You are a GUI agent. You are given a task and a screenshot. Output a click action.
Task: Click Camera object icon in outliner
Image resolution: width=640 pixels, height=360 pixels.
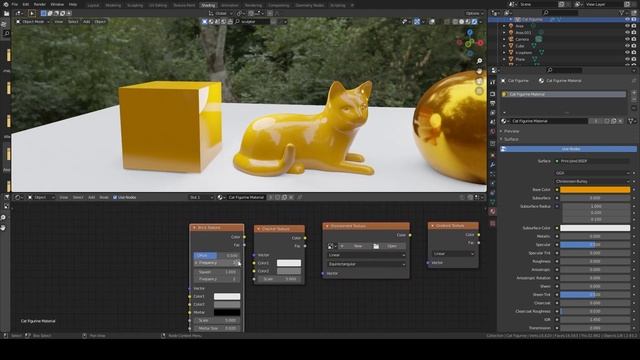(x=511, y=39)
